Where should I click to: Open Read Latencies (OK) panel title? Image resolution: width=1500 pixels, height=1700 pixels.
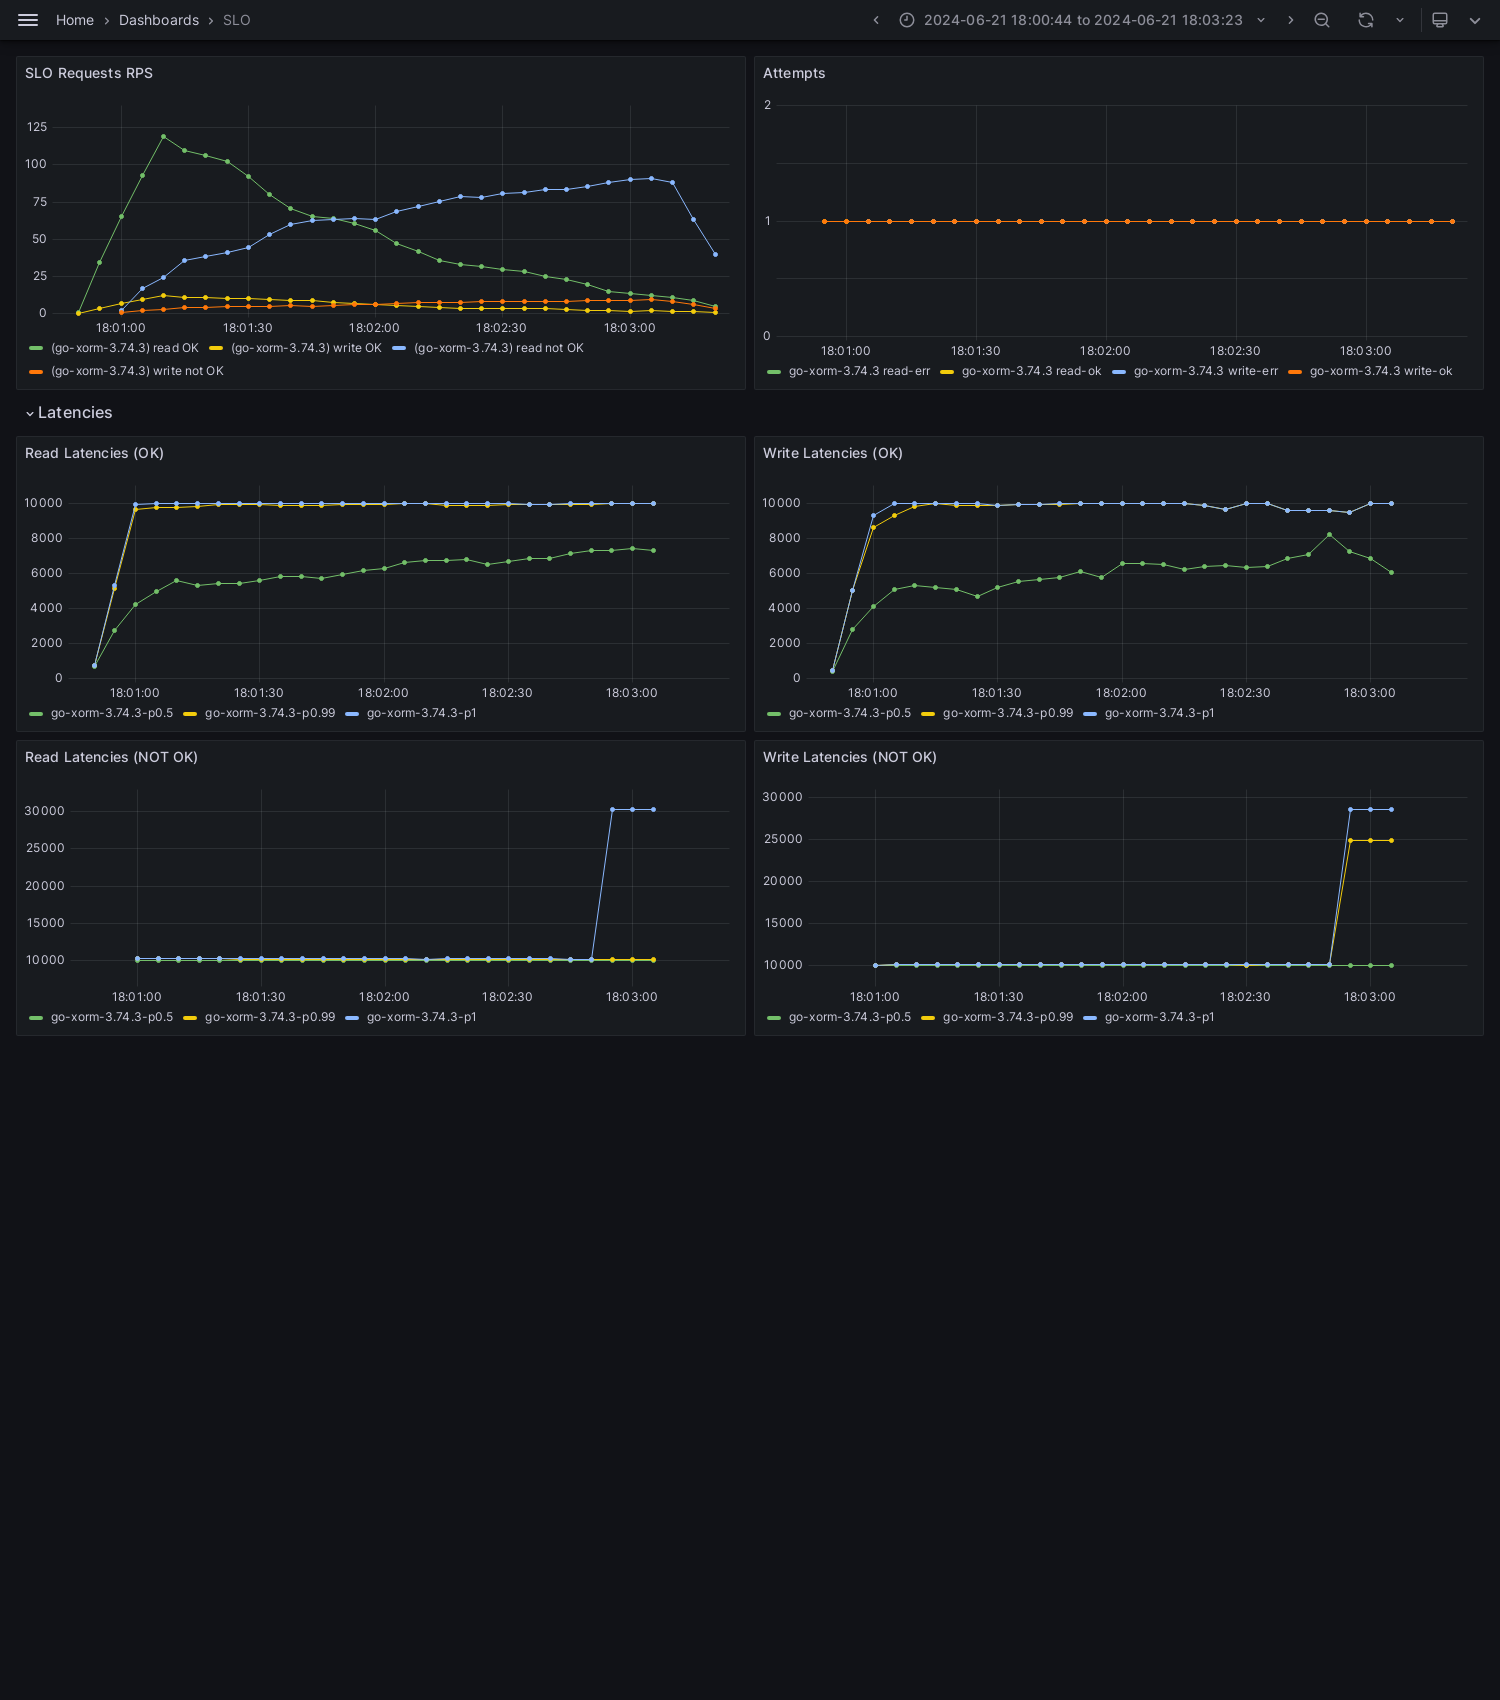pyautogui.click(x=94, y=453)
